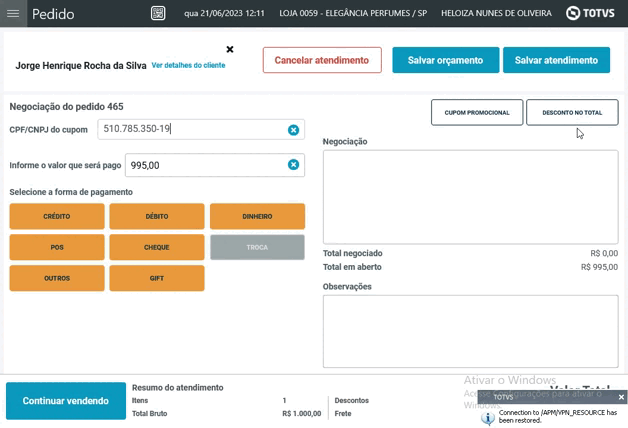Focus the Observações text area
Screen dimensions: 628x428
point(470,331)
